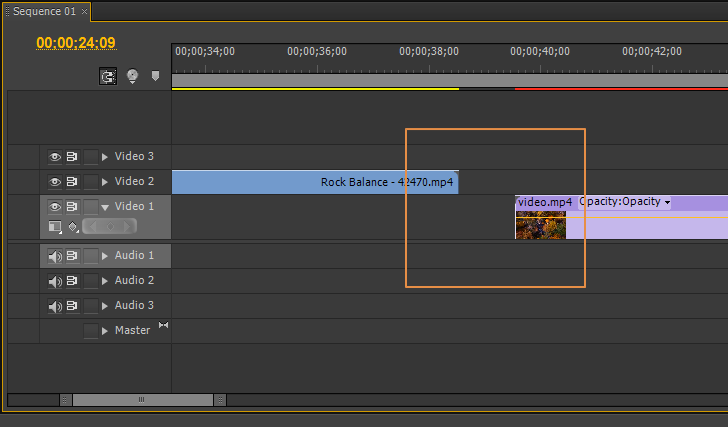Toggle the Snap button in timeline header
Screen dimensions: 728x427
pos(108,76)
